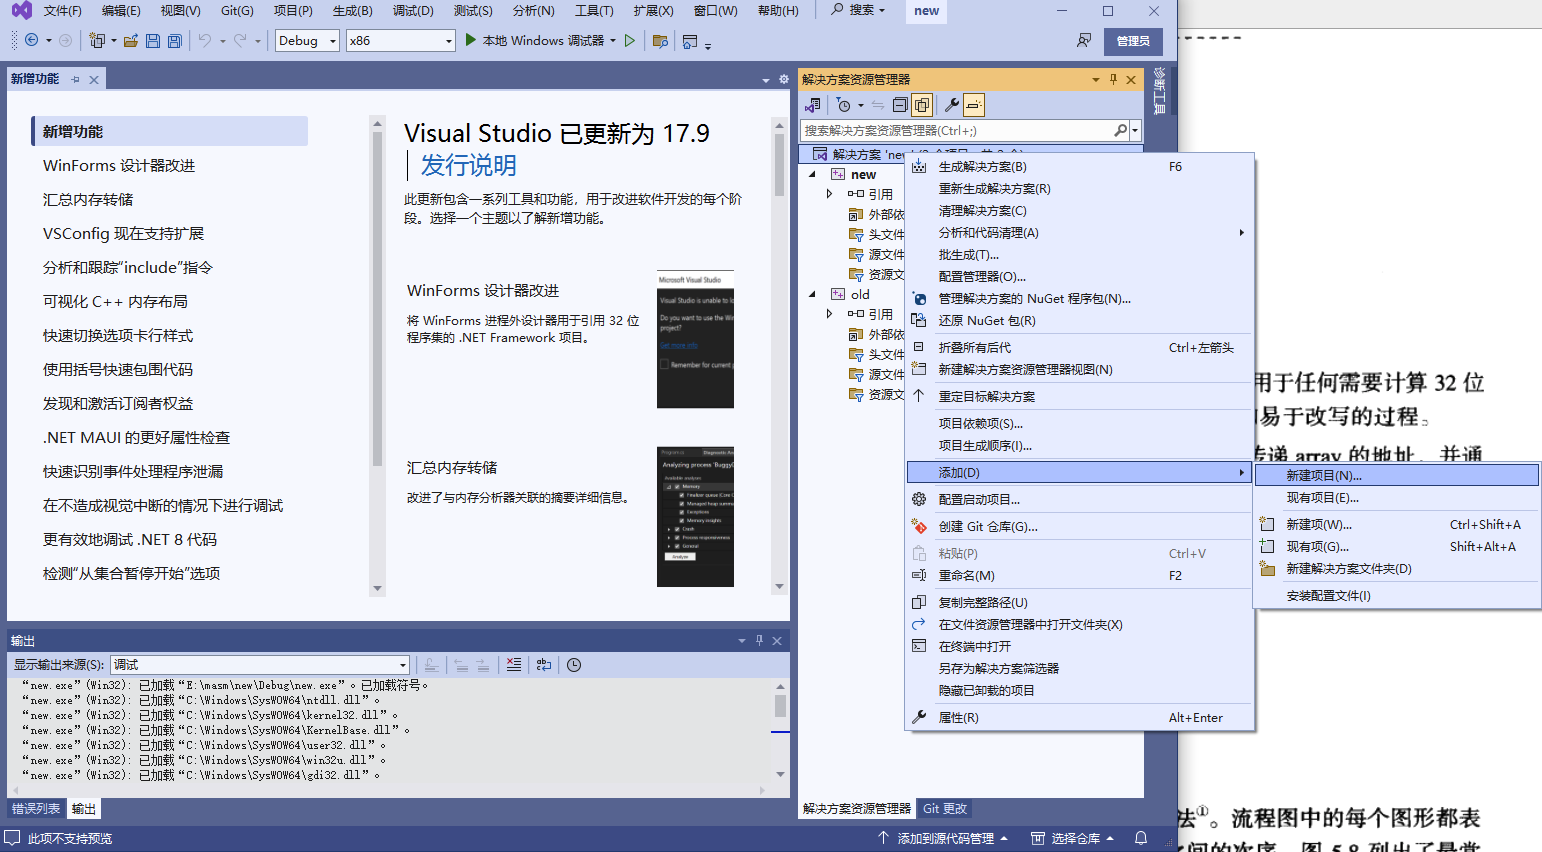Open the feedback icon near admin button

tap(1084, 41)
